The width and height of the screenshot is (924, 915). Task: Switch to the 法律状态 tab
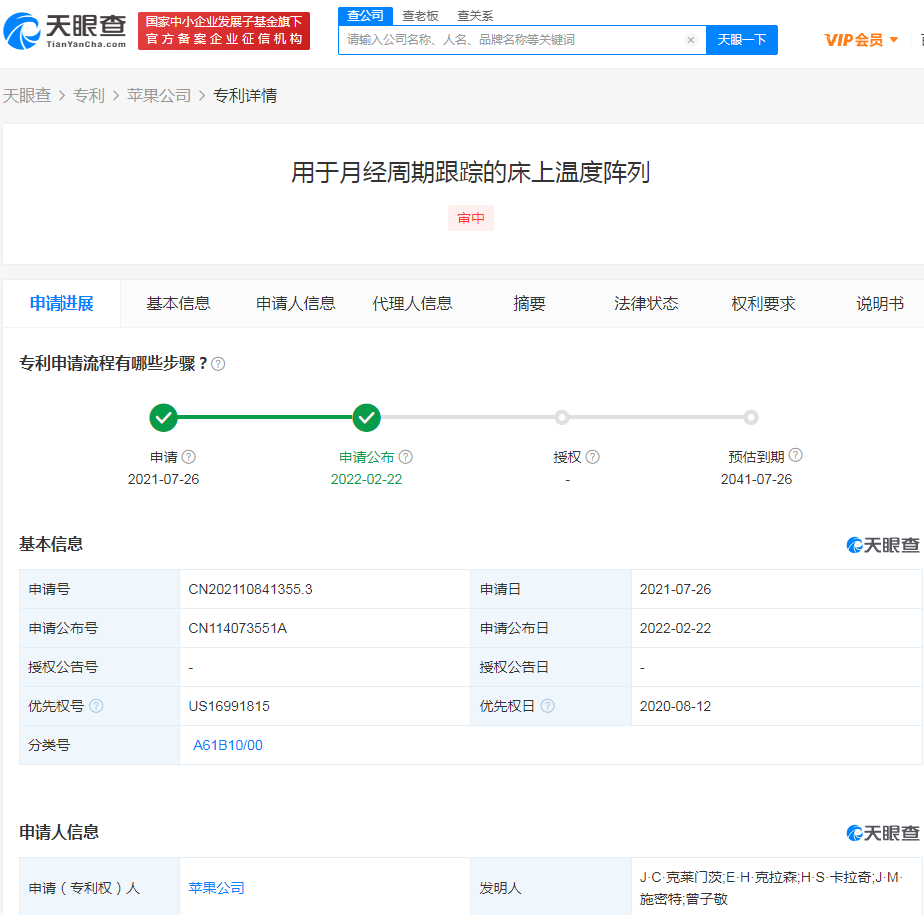tap(646, 303)
